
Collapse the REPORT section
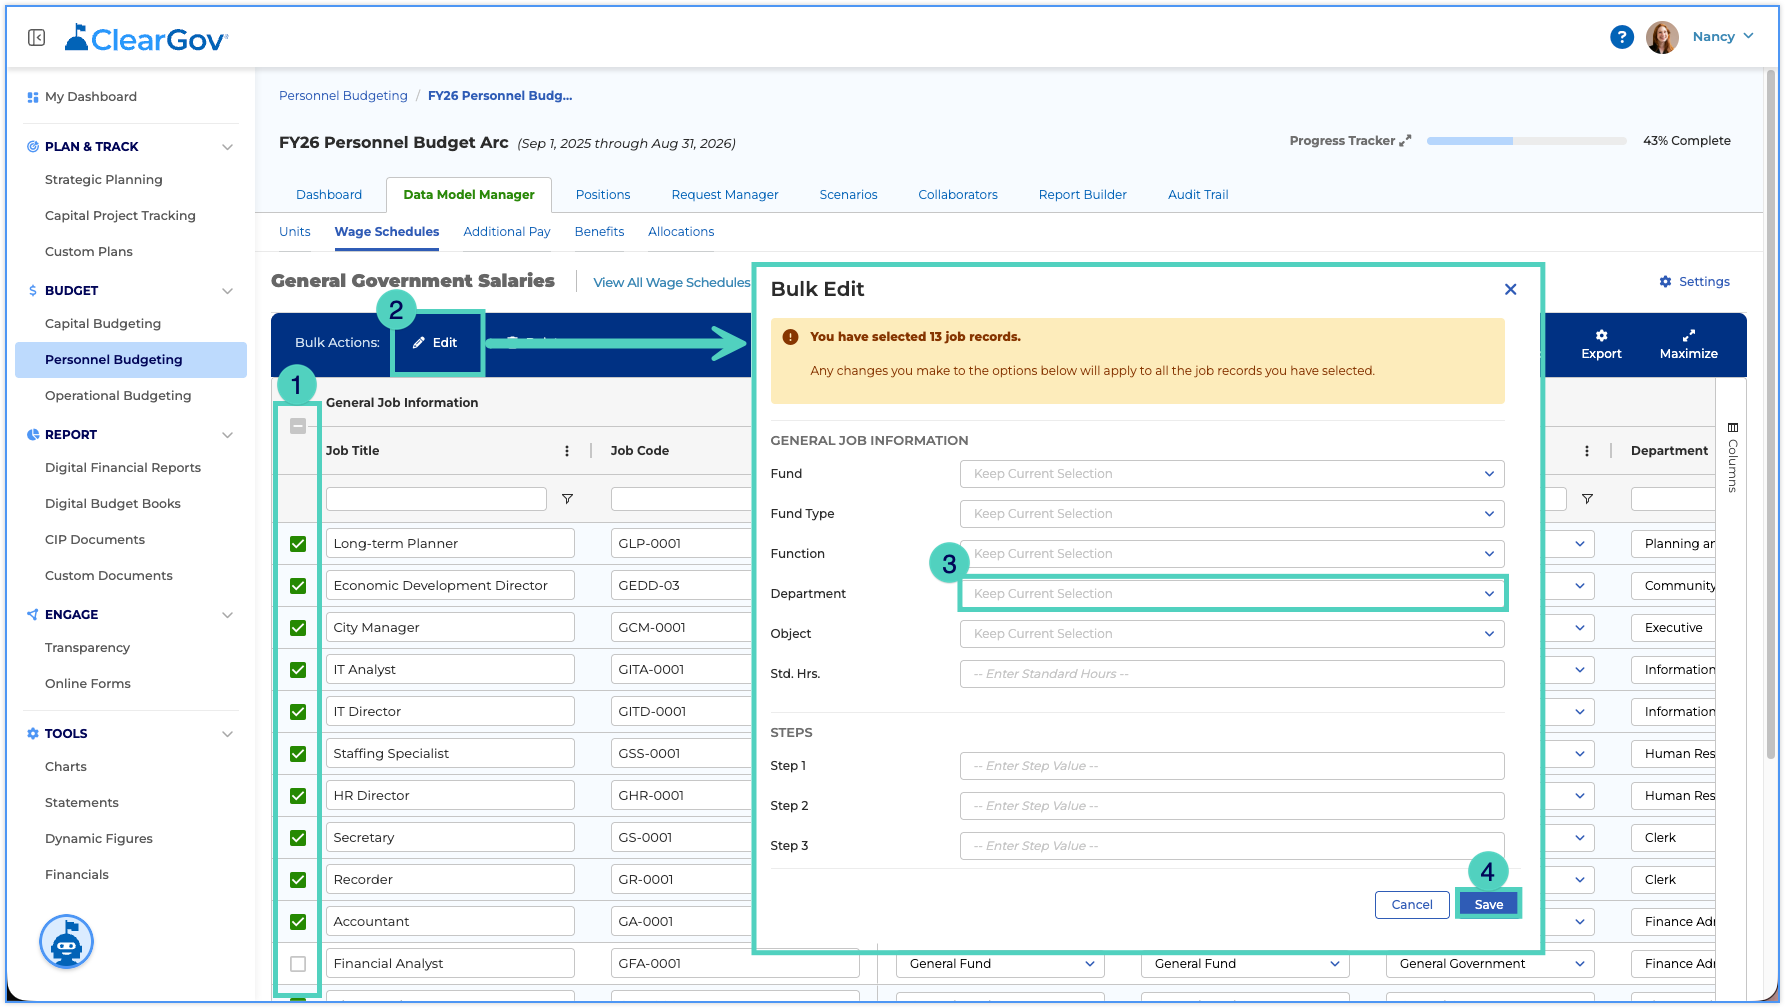coord(227,435)
